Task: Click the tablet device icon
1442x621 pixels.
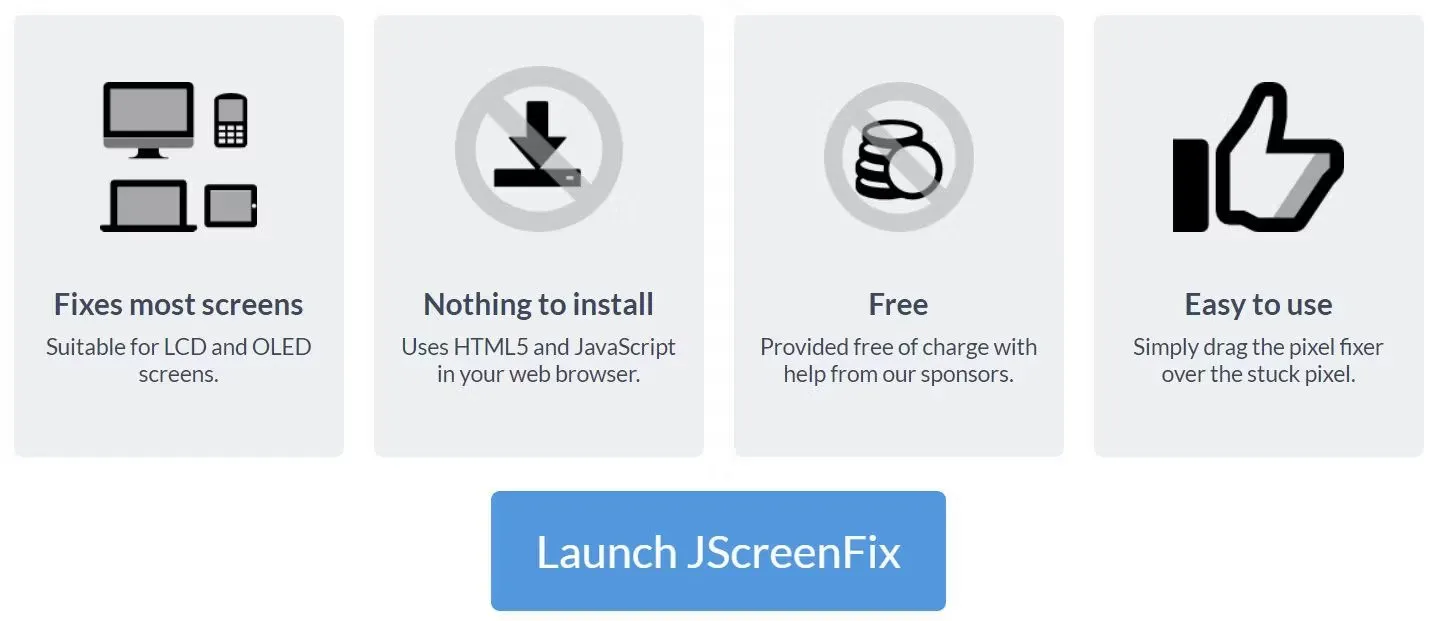Action: [x=231, y=206]
